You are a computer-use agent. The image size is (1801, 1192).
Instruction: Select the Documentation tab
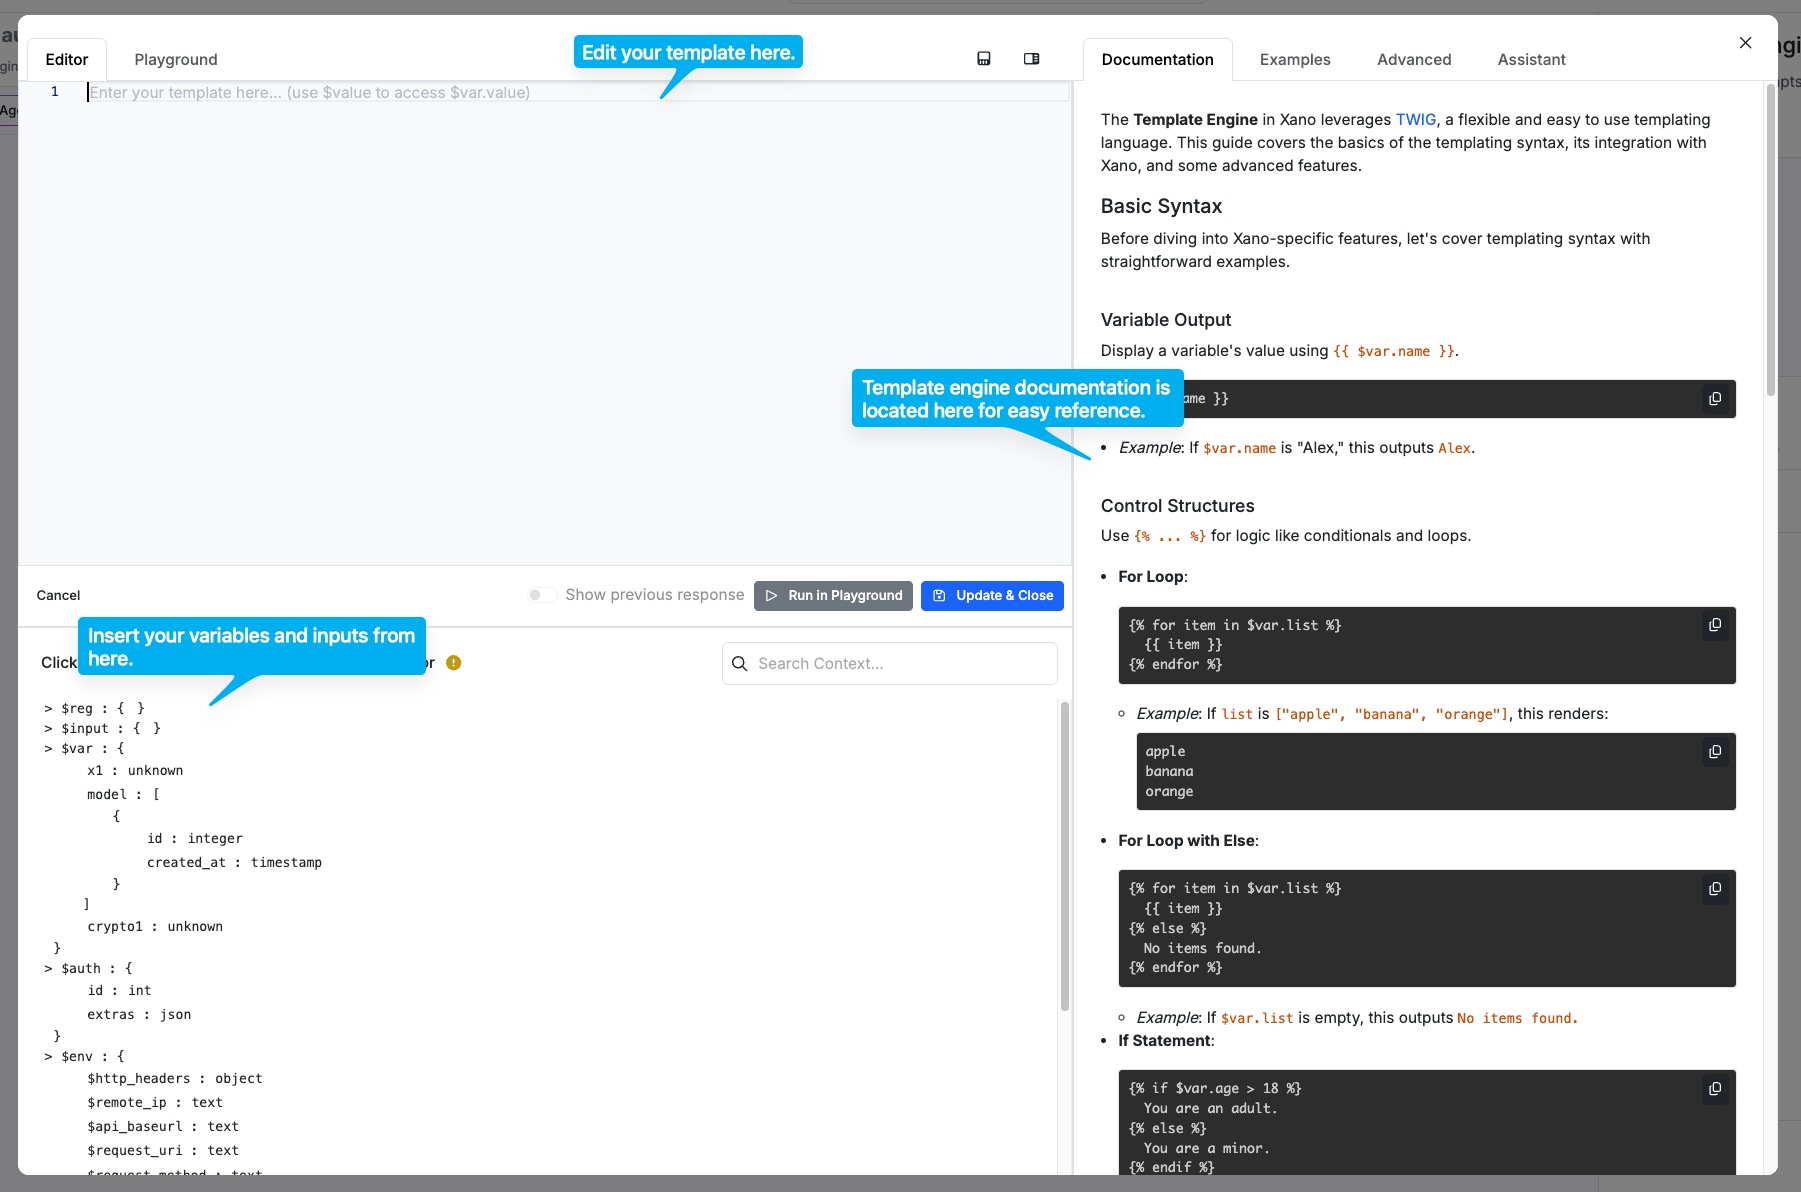click(1157, 59)
